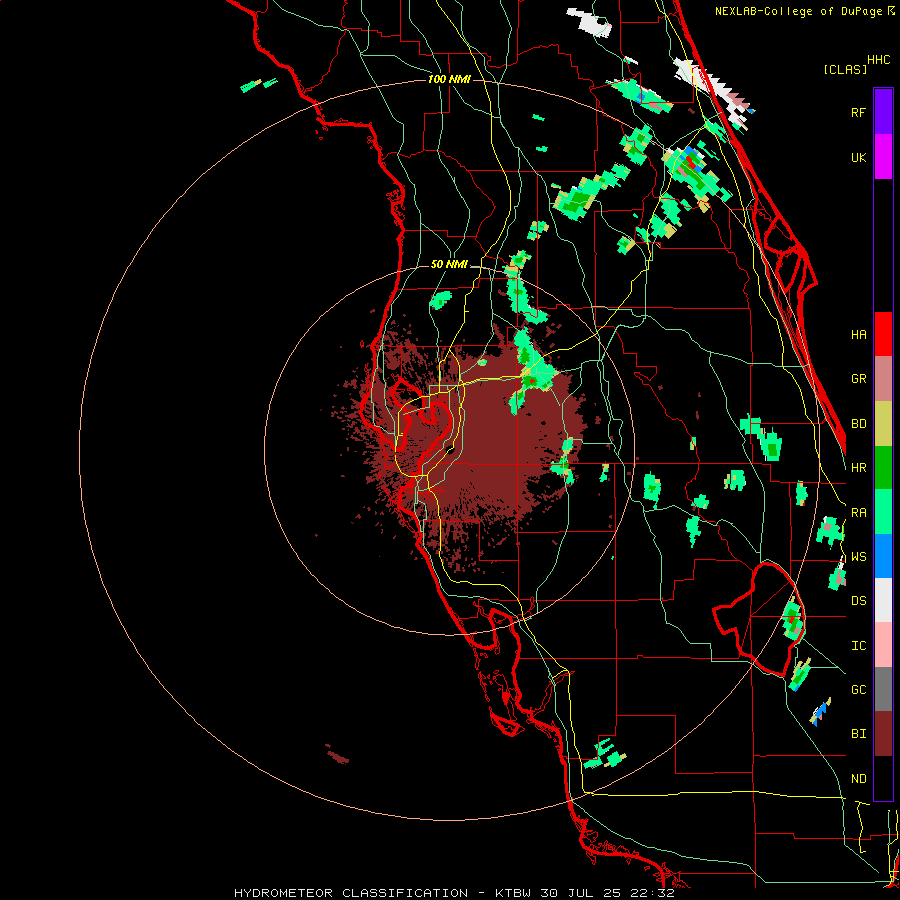Click the IC light pink legend swatch
Screen dimensions: 900x900
click(883, 645)
